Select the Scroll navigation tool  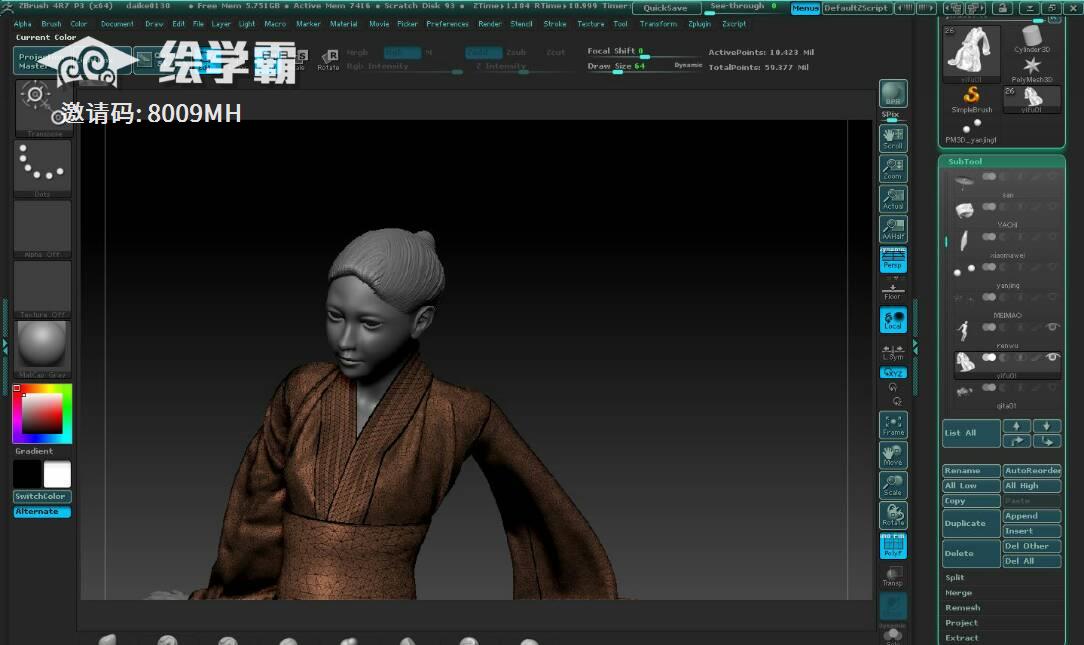pyautogui.click(x=892, y=138)
